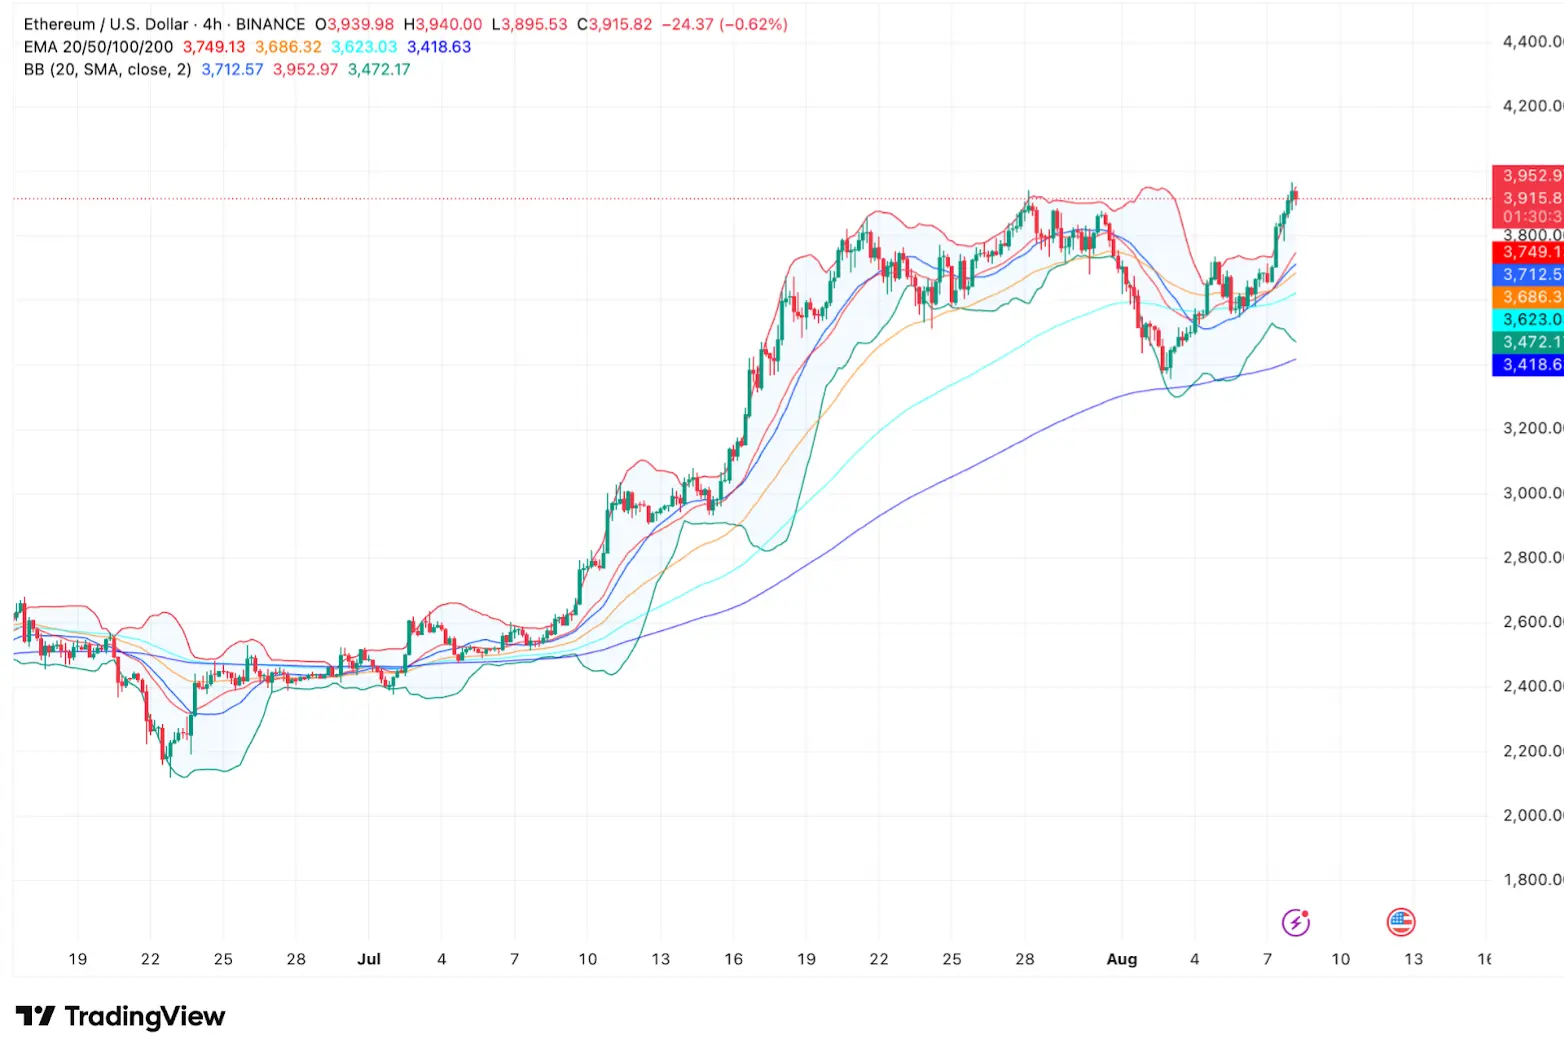Click the 2,600.00 price scale label
This screenshot has width=1564, height=1055.
(x=1533, y=622)
